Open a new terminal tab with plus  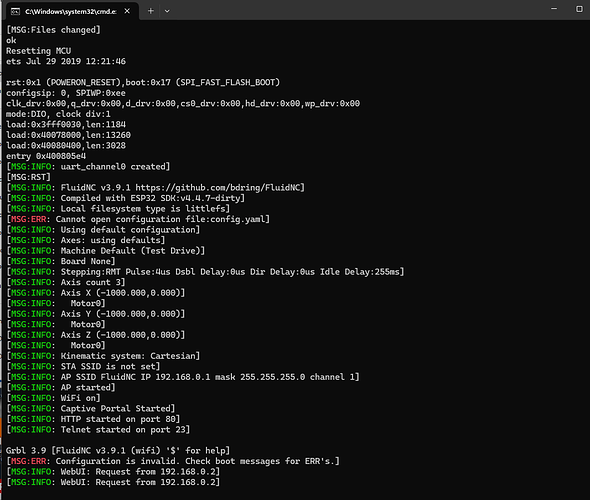(151, 11)
